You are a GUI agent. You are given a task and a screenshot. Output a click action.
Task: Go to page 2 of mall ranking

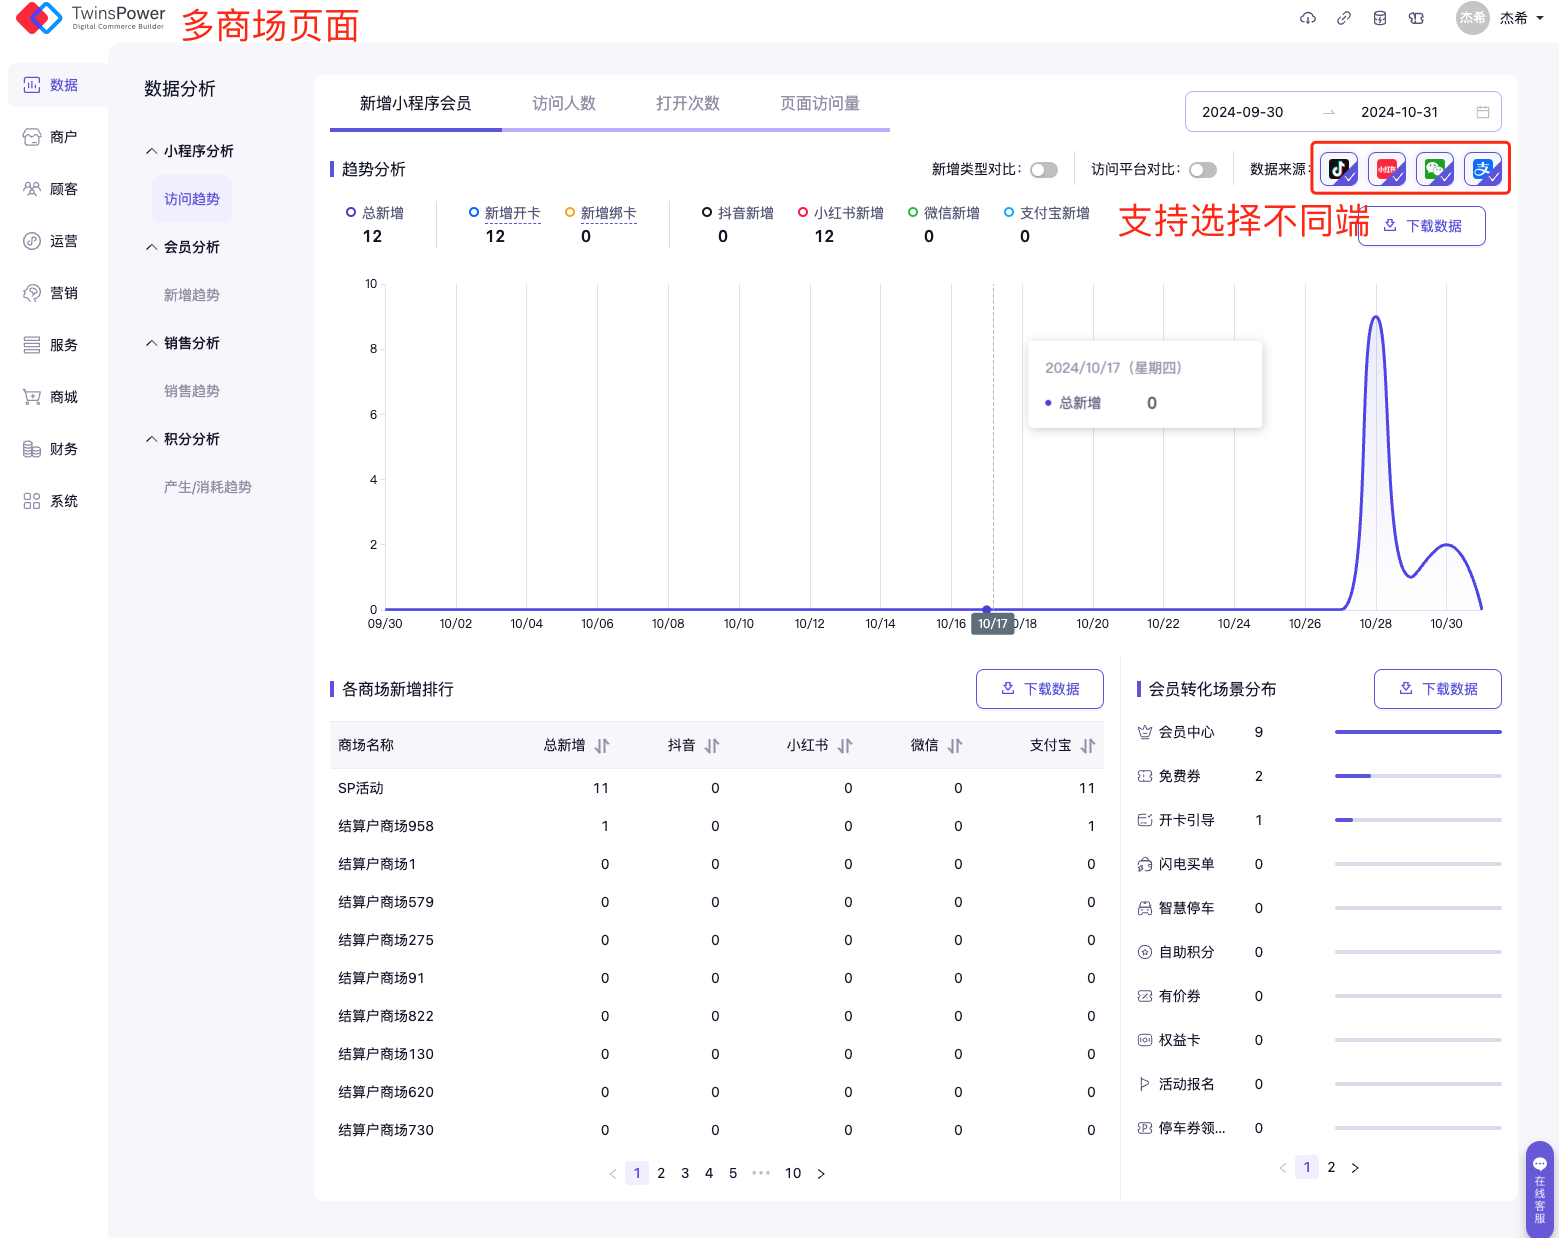click(661, 1173)
